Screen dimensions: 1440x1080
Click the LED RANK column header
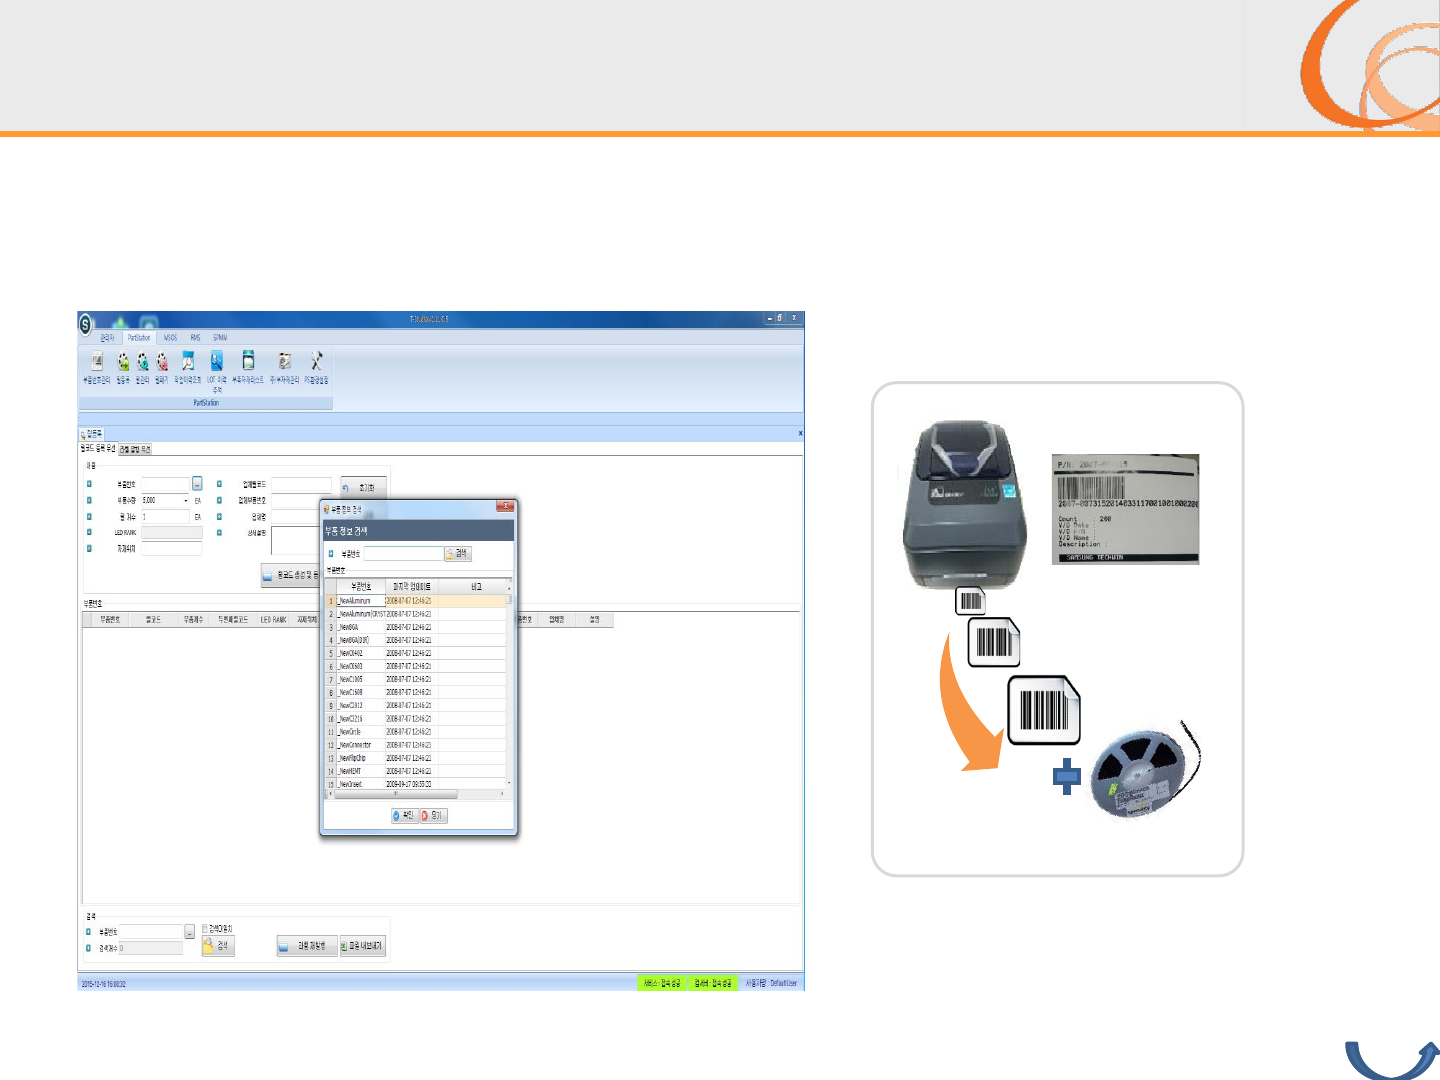tap(273, 620)
